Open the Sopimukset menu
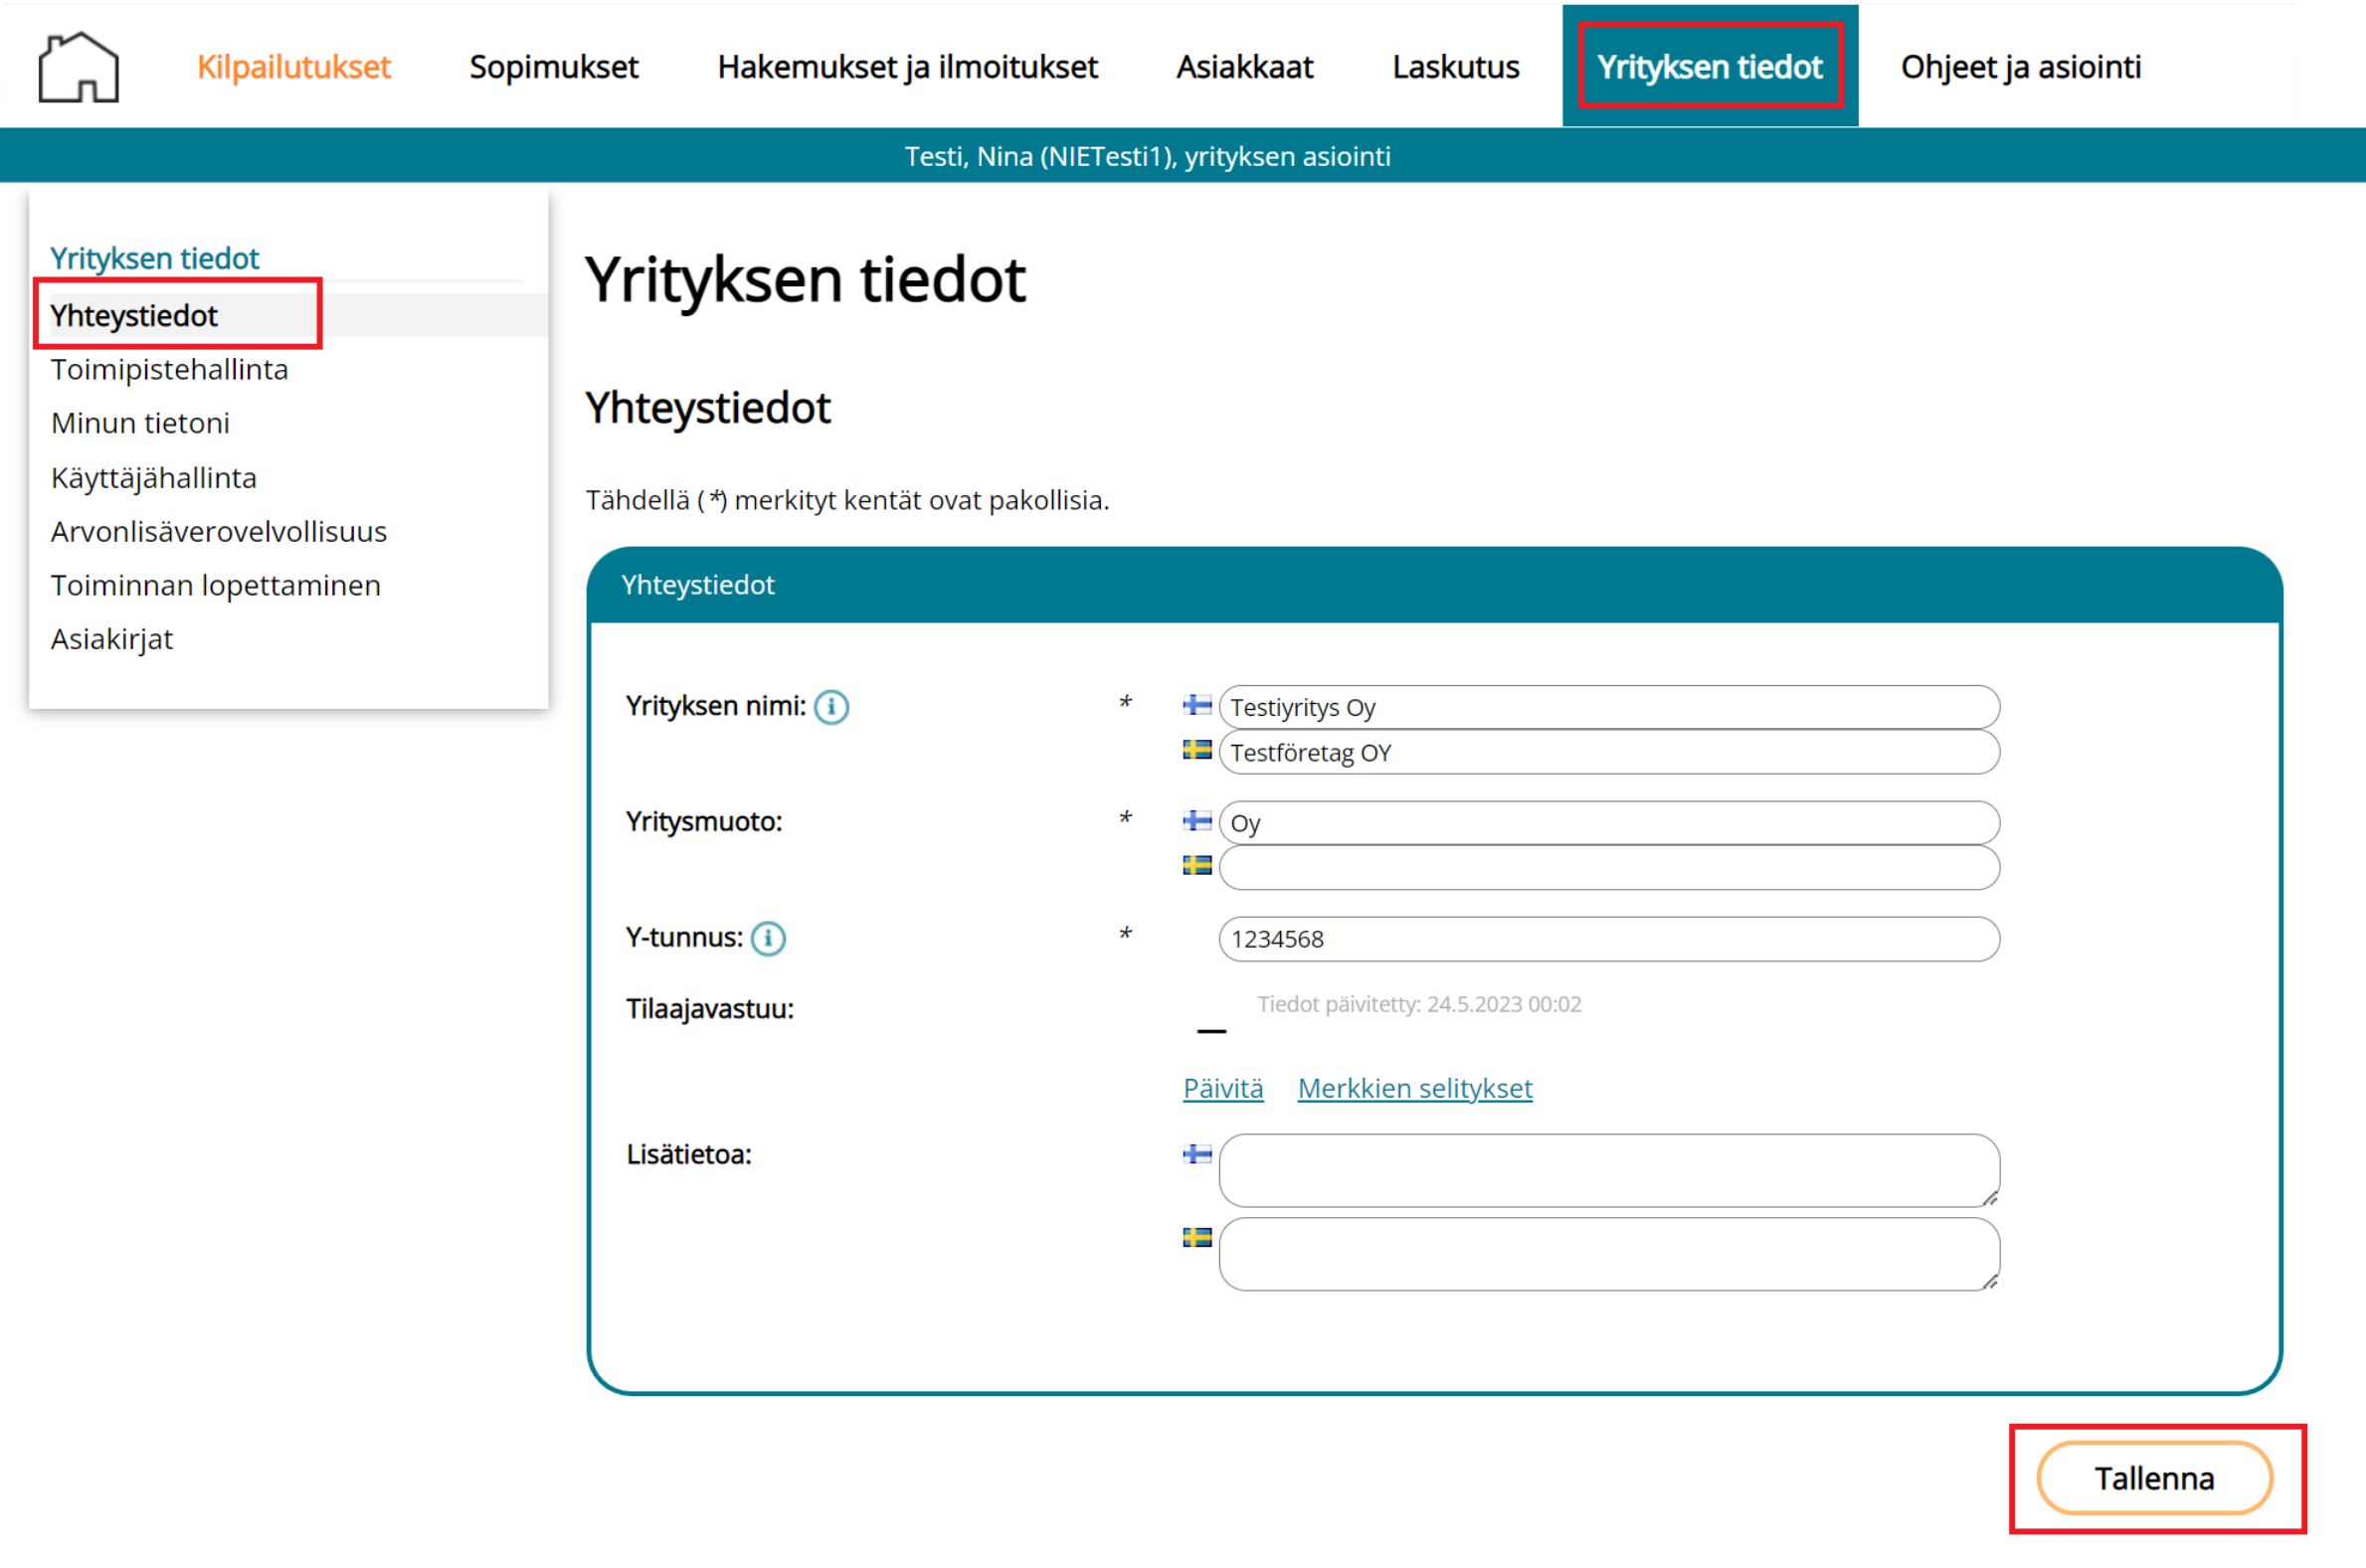Image resolution: width=2366 pixels, height=1568 pixels. pyautogui.click(x=554, y=67)
